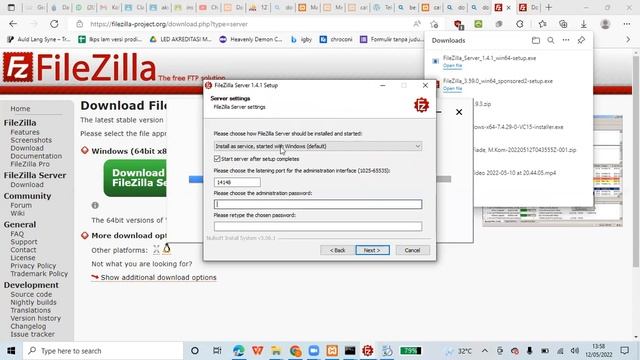This screenshot has height=360, width=640.
Task: Click Show additional download options link
Action: 158,278
